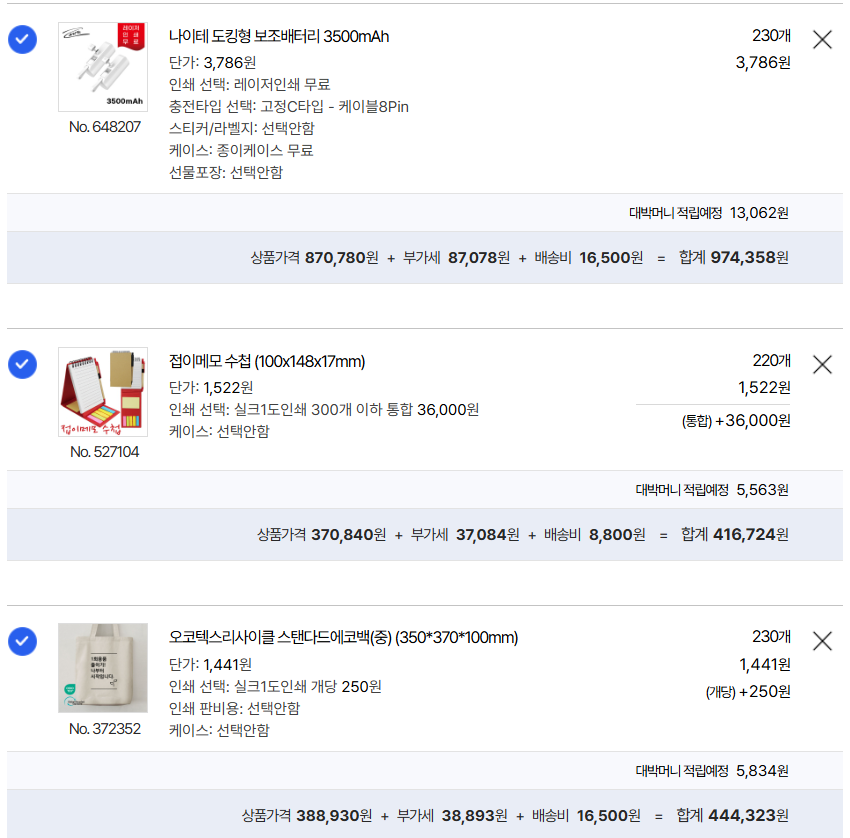The width and height of the screenshot is (850, 838).
Task: Open the eco bag product thumbnail
Action: (x=103, y=668)
